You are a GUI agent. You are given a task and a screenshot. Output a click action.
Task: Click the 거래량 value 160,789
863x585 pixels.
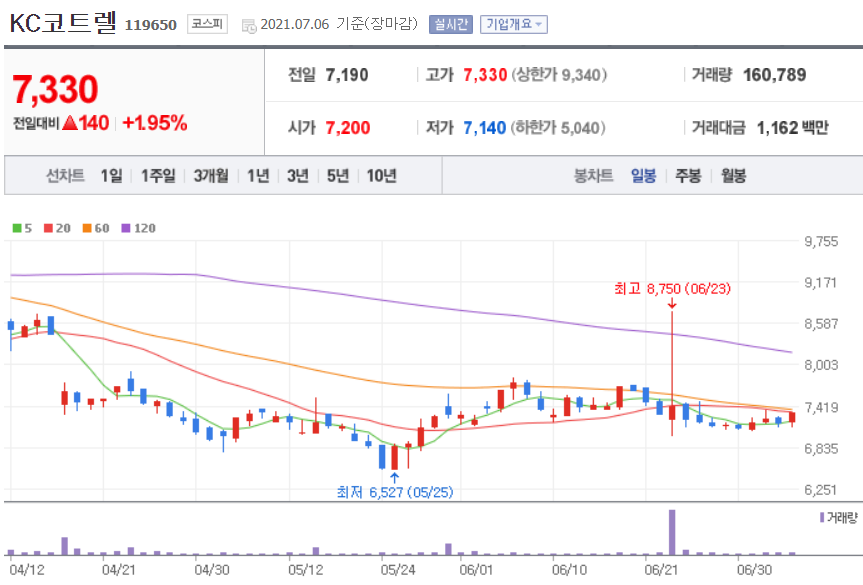774,75
